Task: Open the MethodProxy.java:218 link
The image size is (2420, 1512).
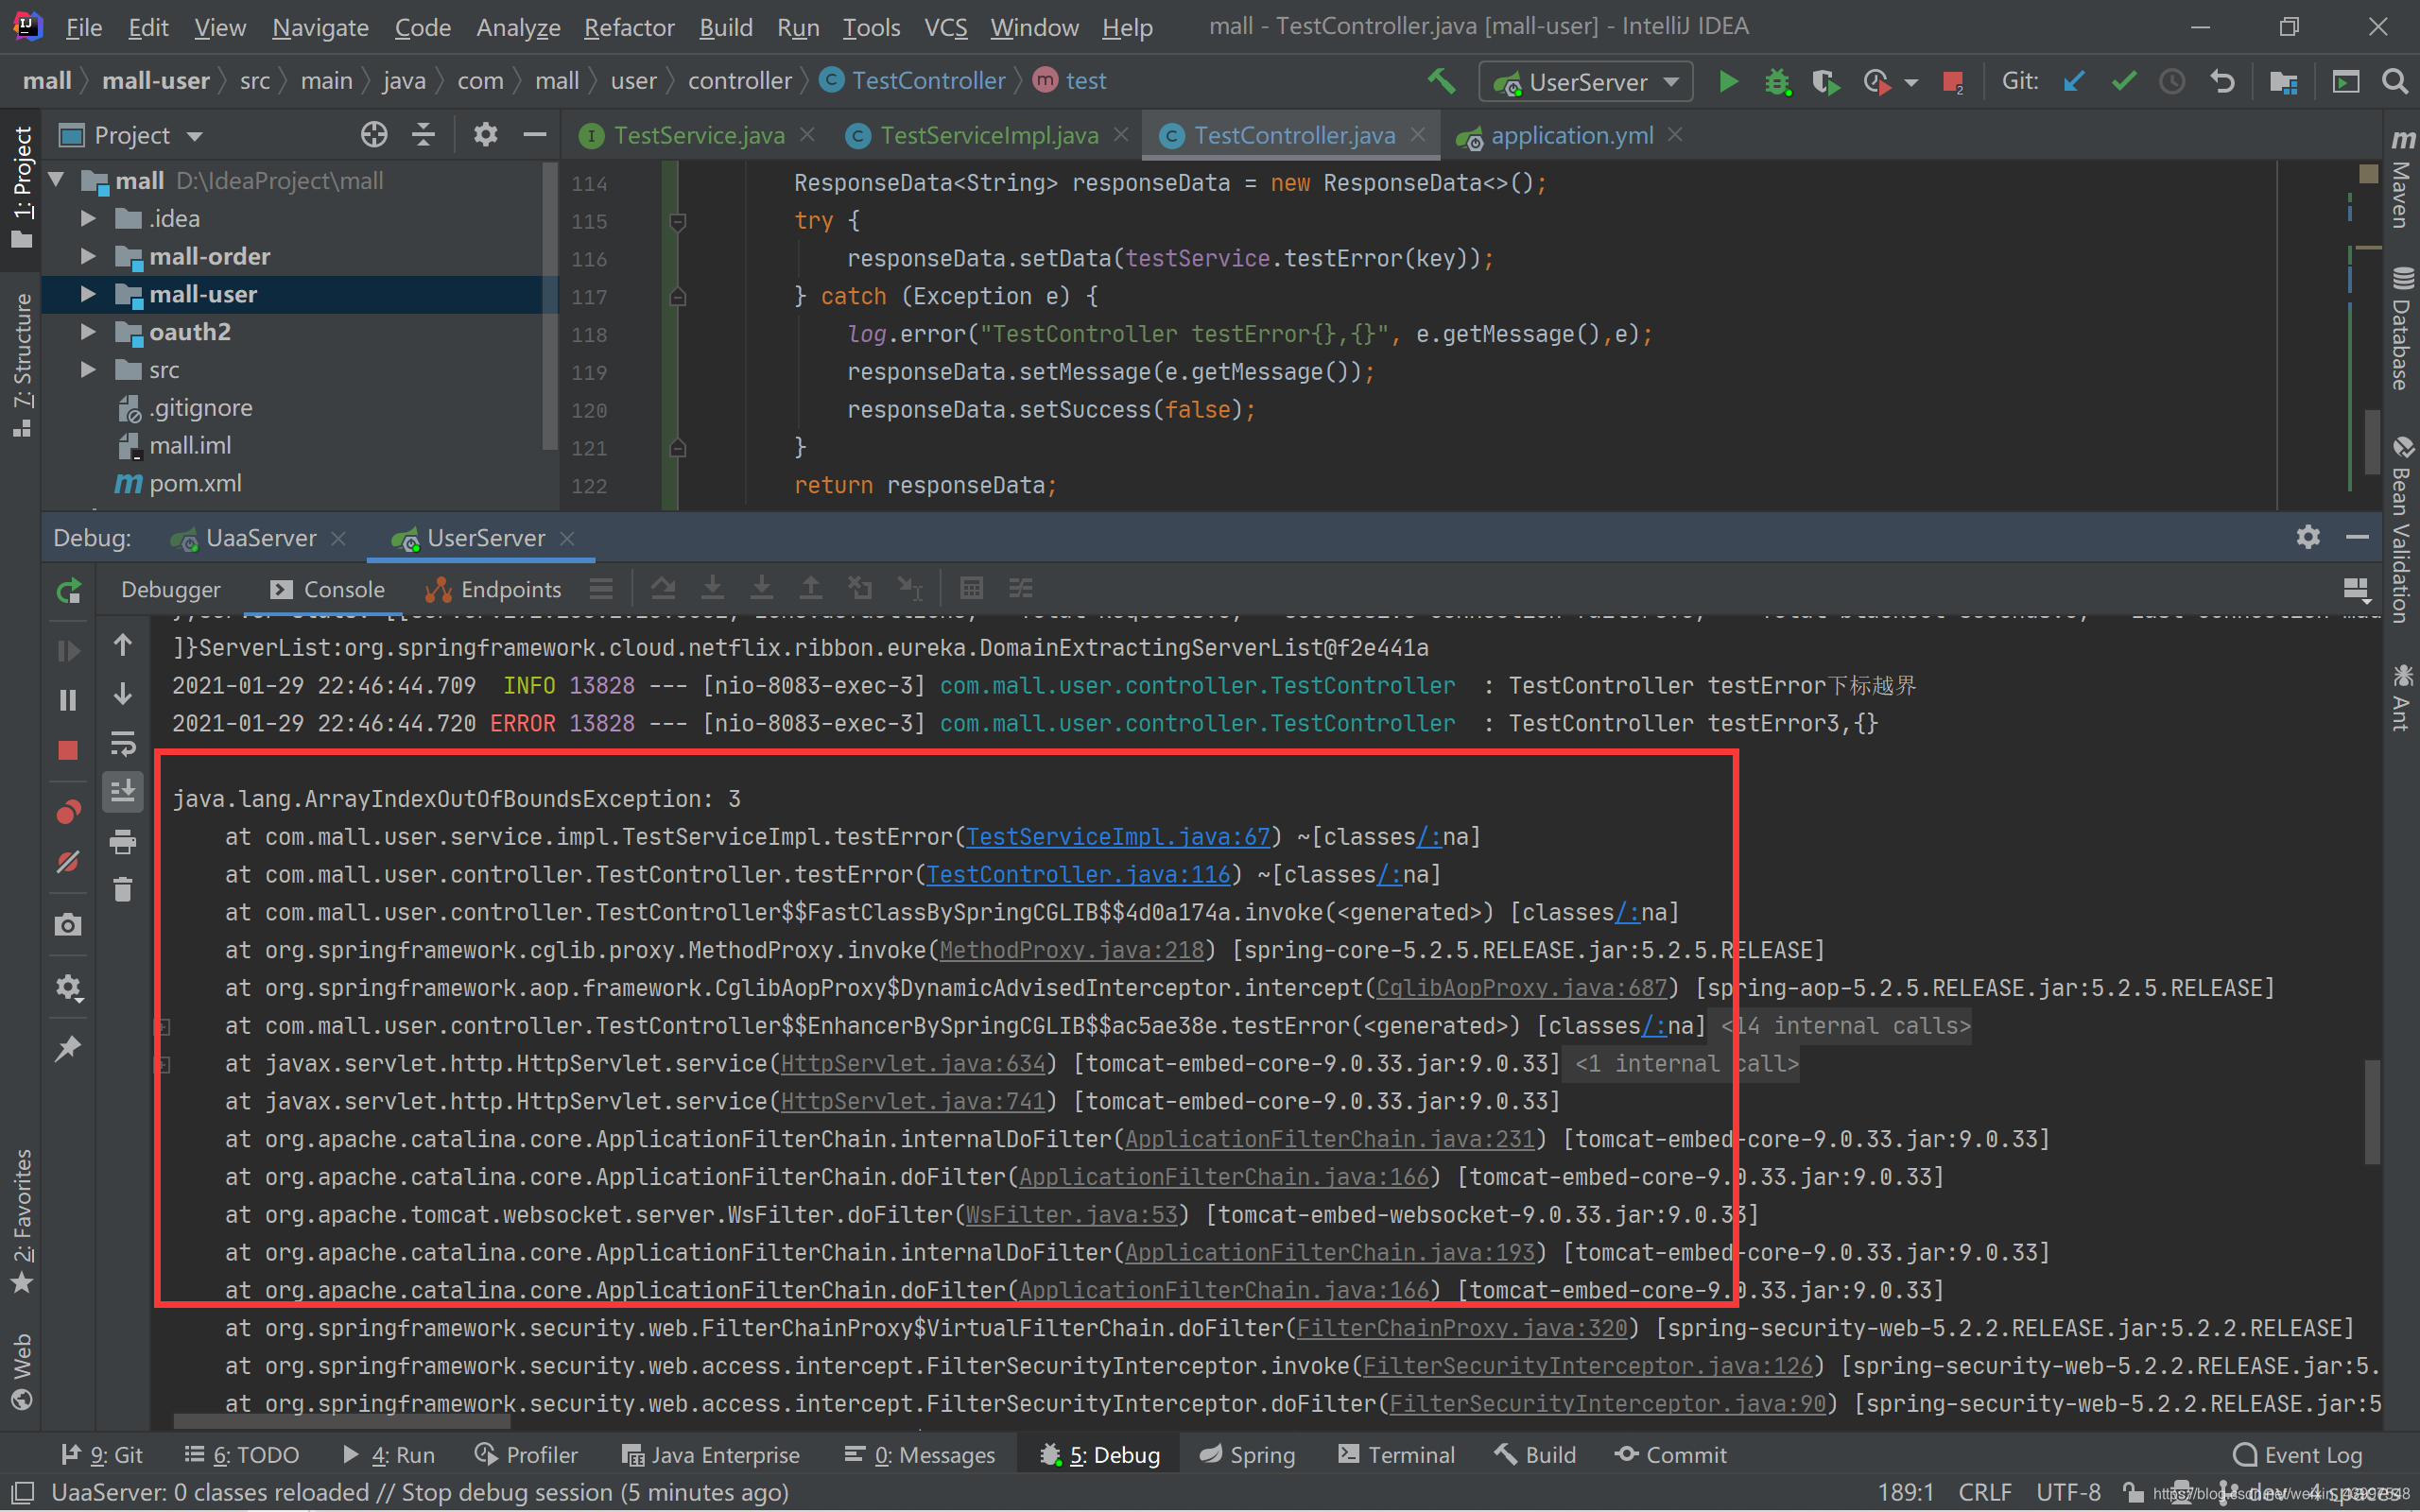Action: [x=1071, y=950]
